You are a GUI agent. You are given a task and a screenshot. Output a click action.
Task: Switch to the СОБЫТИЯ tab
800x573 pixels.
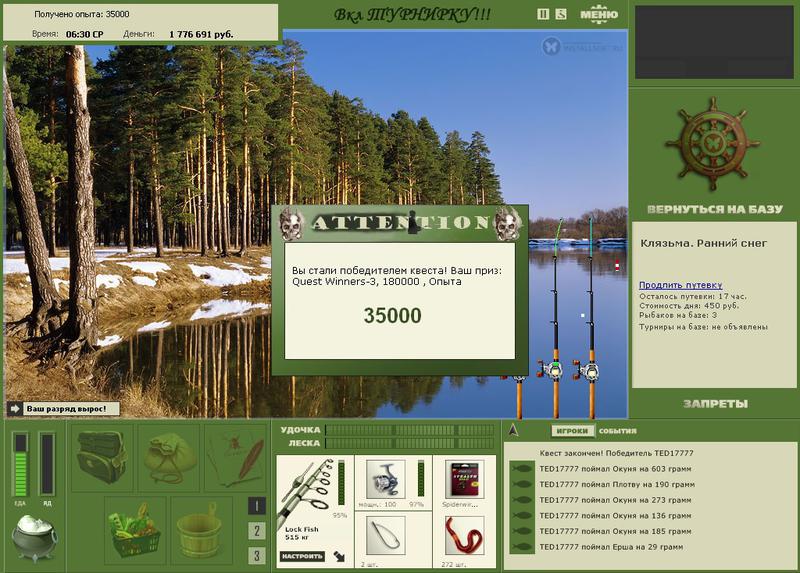(617, 431)
